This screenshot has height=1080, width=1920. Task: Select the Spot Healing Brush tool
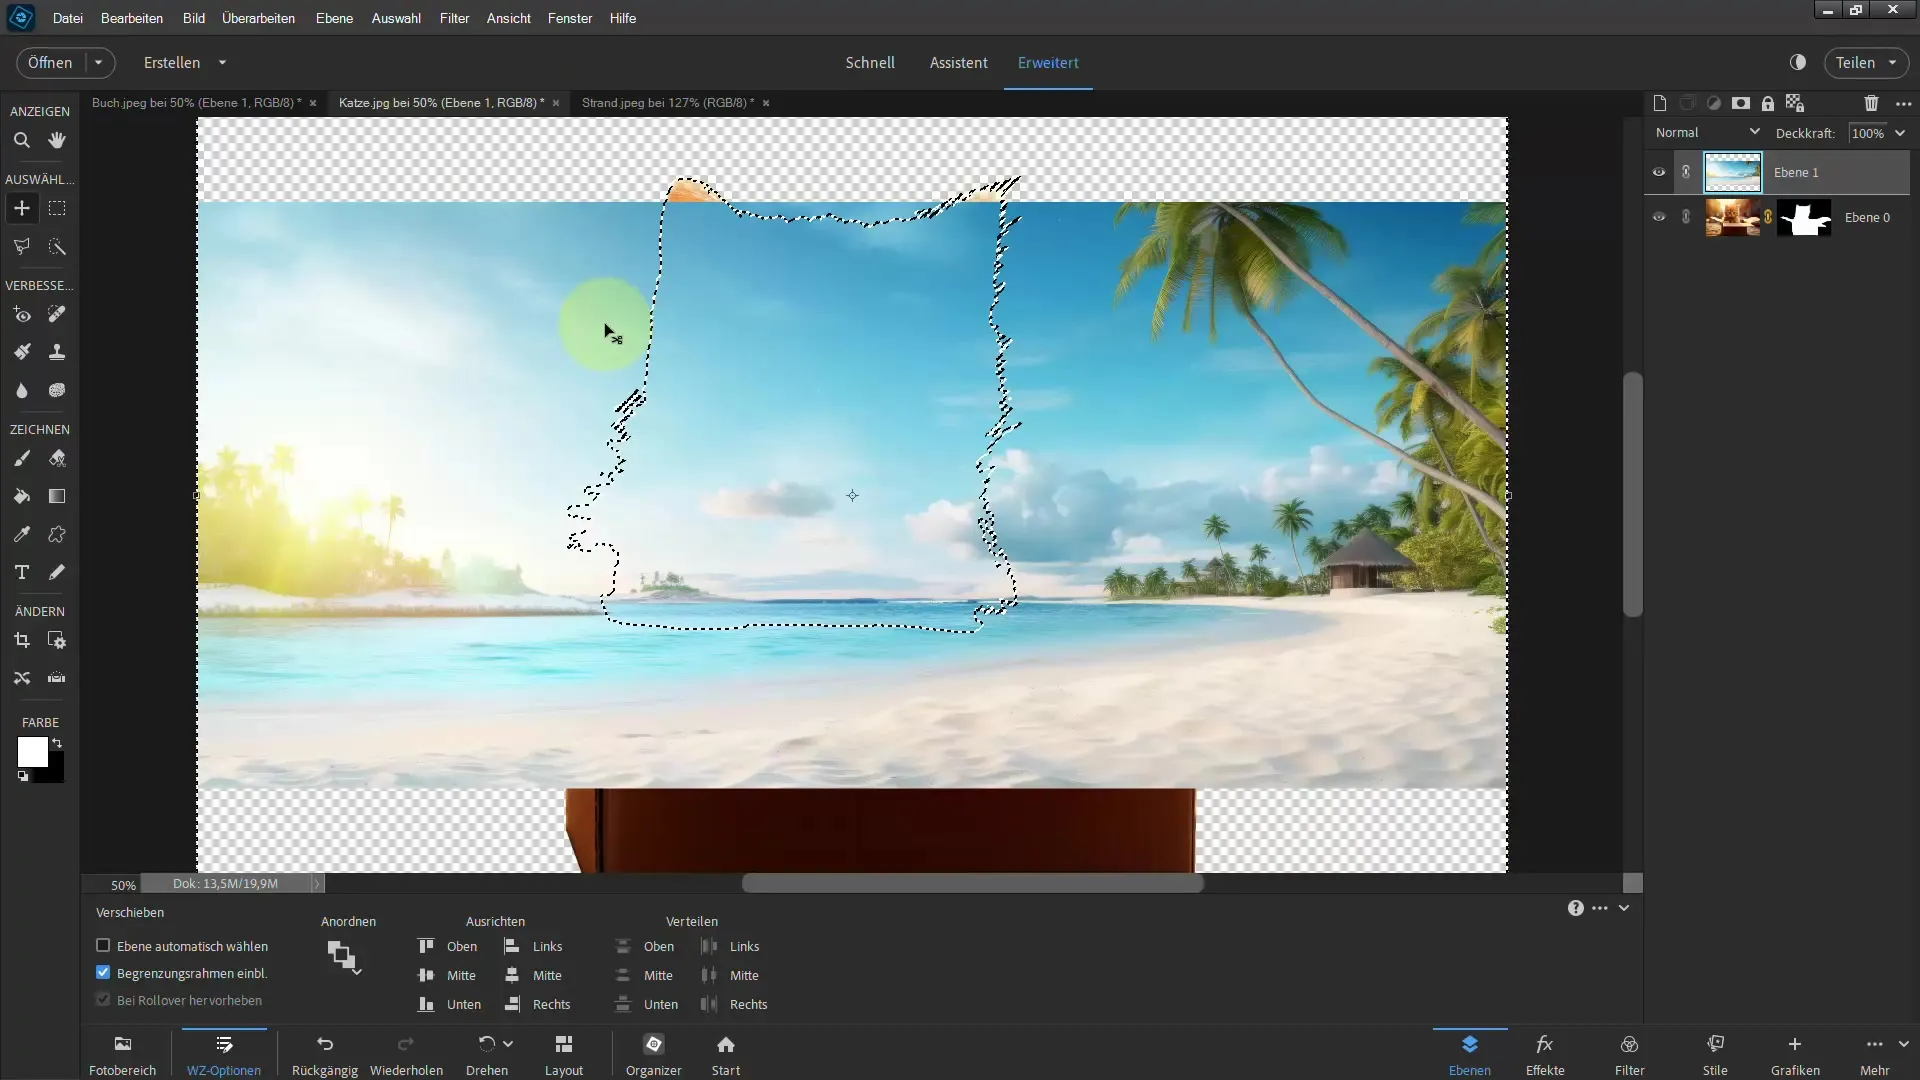point(57,315)
